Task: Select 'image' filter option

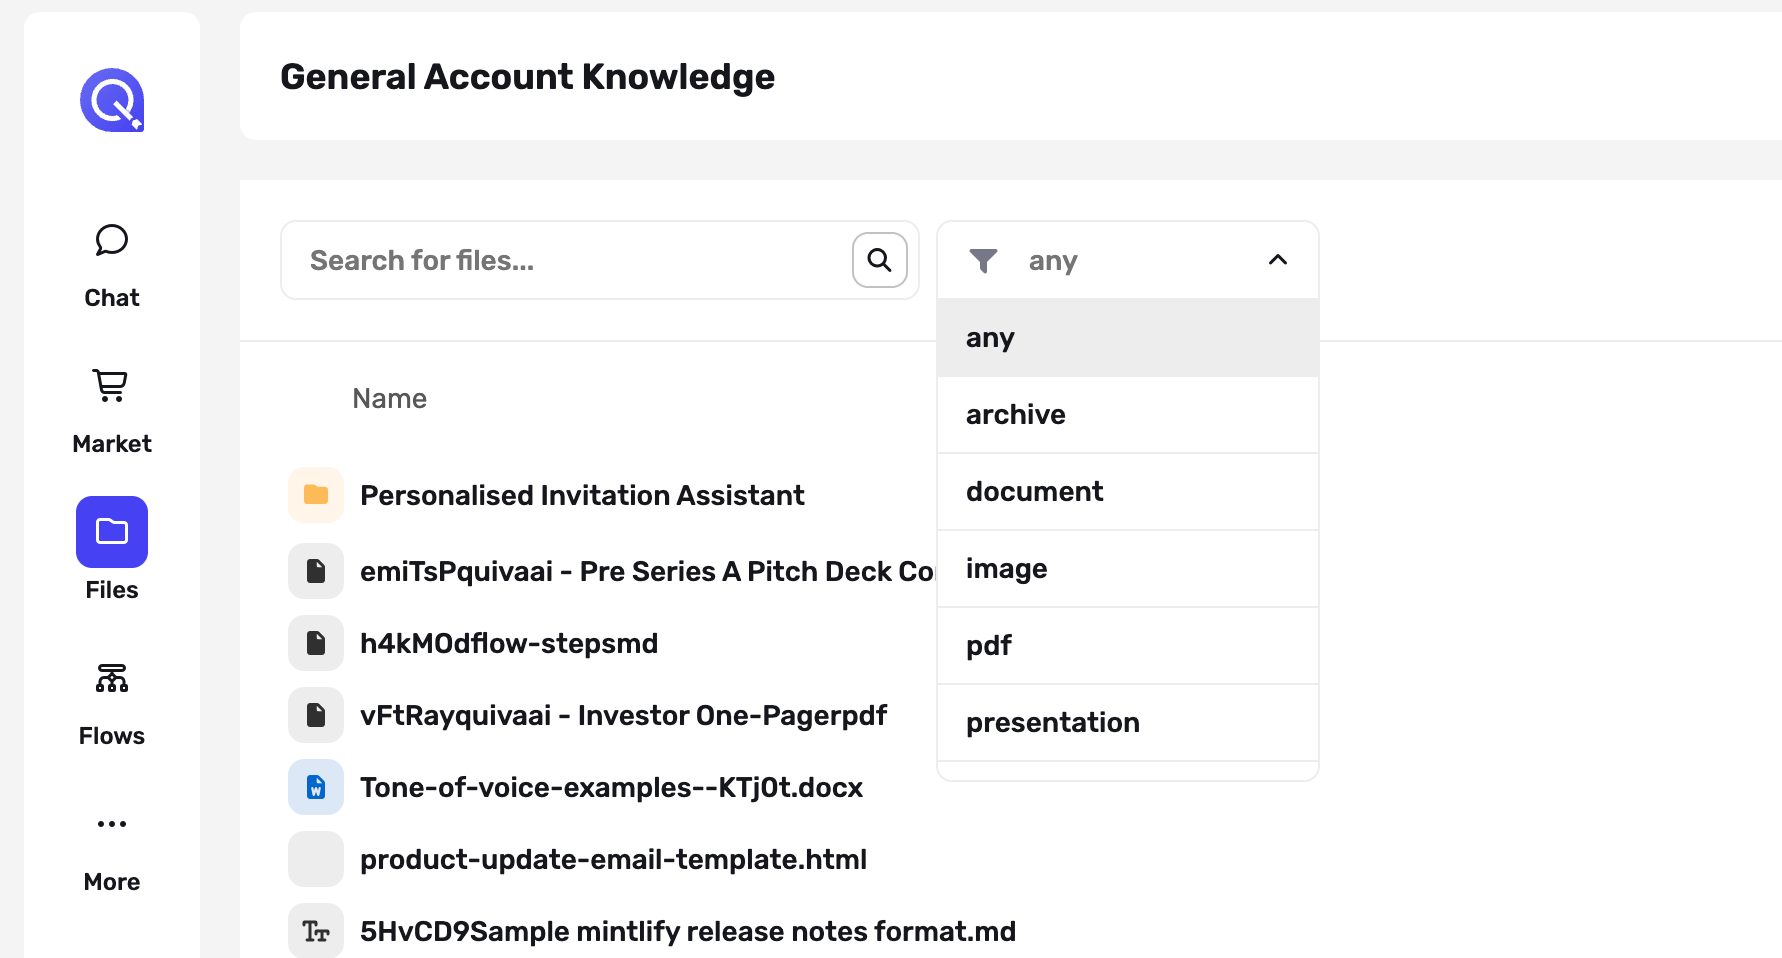Action: (x=1128, y=569)
